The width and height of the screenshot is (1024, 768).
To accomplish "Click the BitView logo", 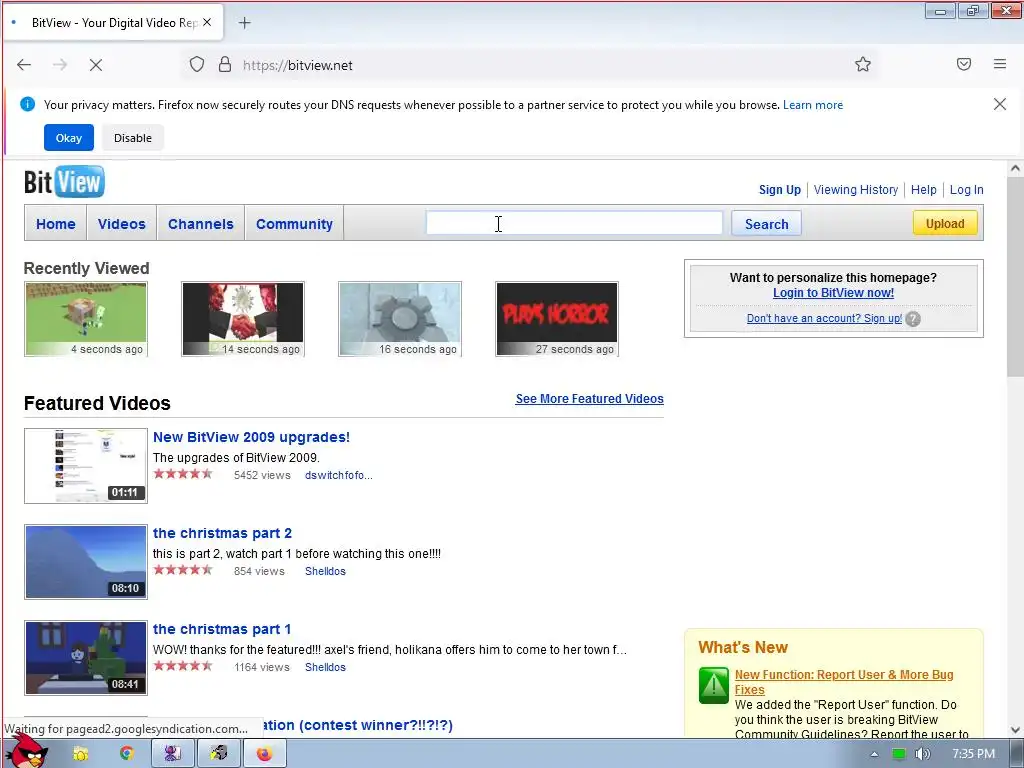I will pyautogui.click(x=64, y=182).
